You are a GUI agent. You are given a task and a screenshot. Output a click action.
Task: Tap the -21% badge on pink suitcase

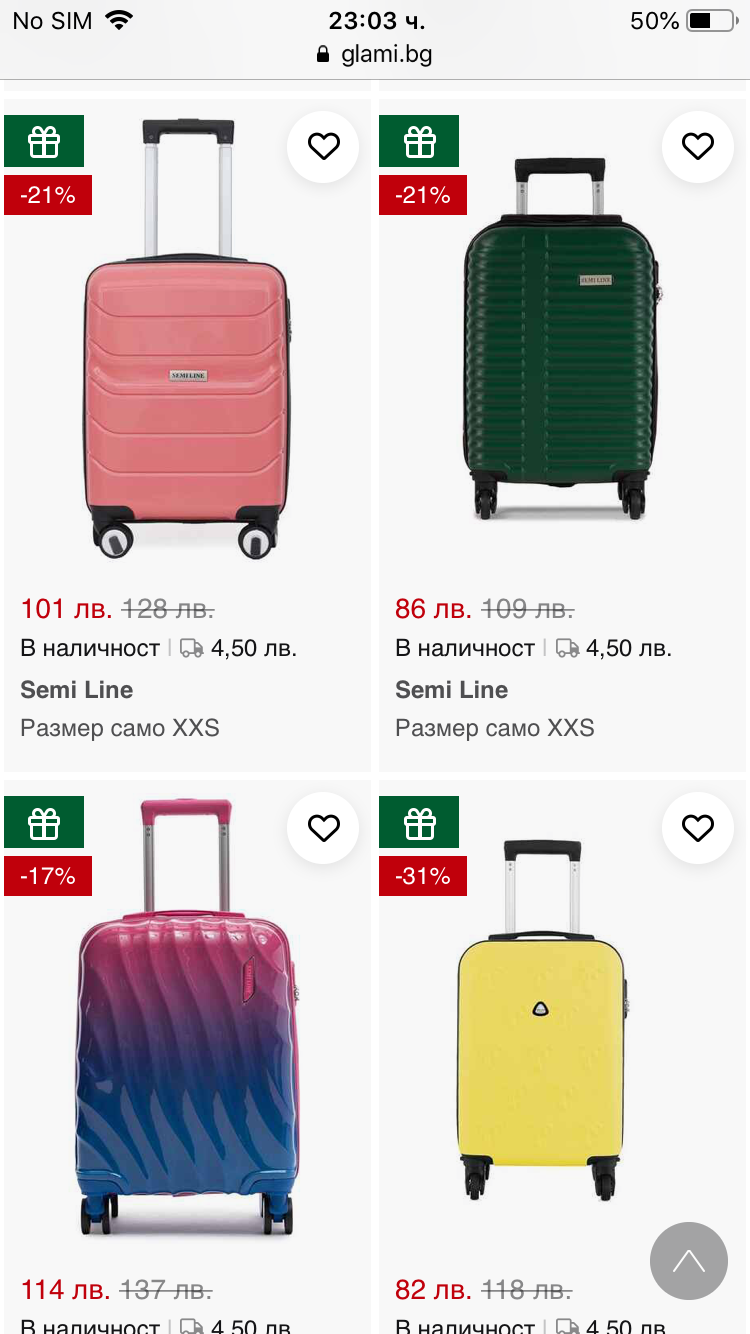[x=48, y=195]
